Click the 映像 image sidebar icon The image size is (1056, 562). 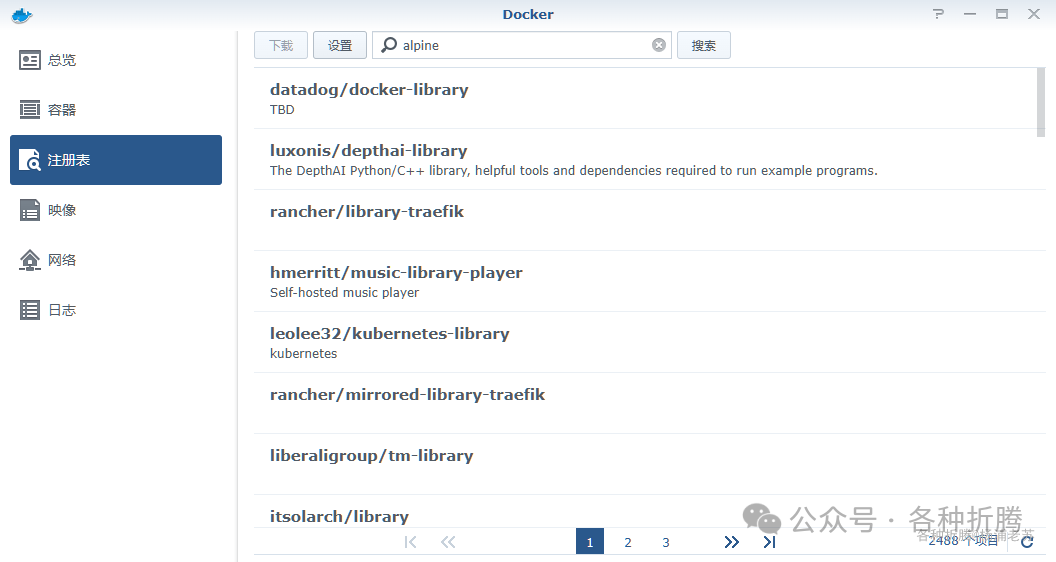[30, 210]
